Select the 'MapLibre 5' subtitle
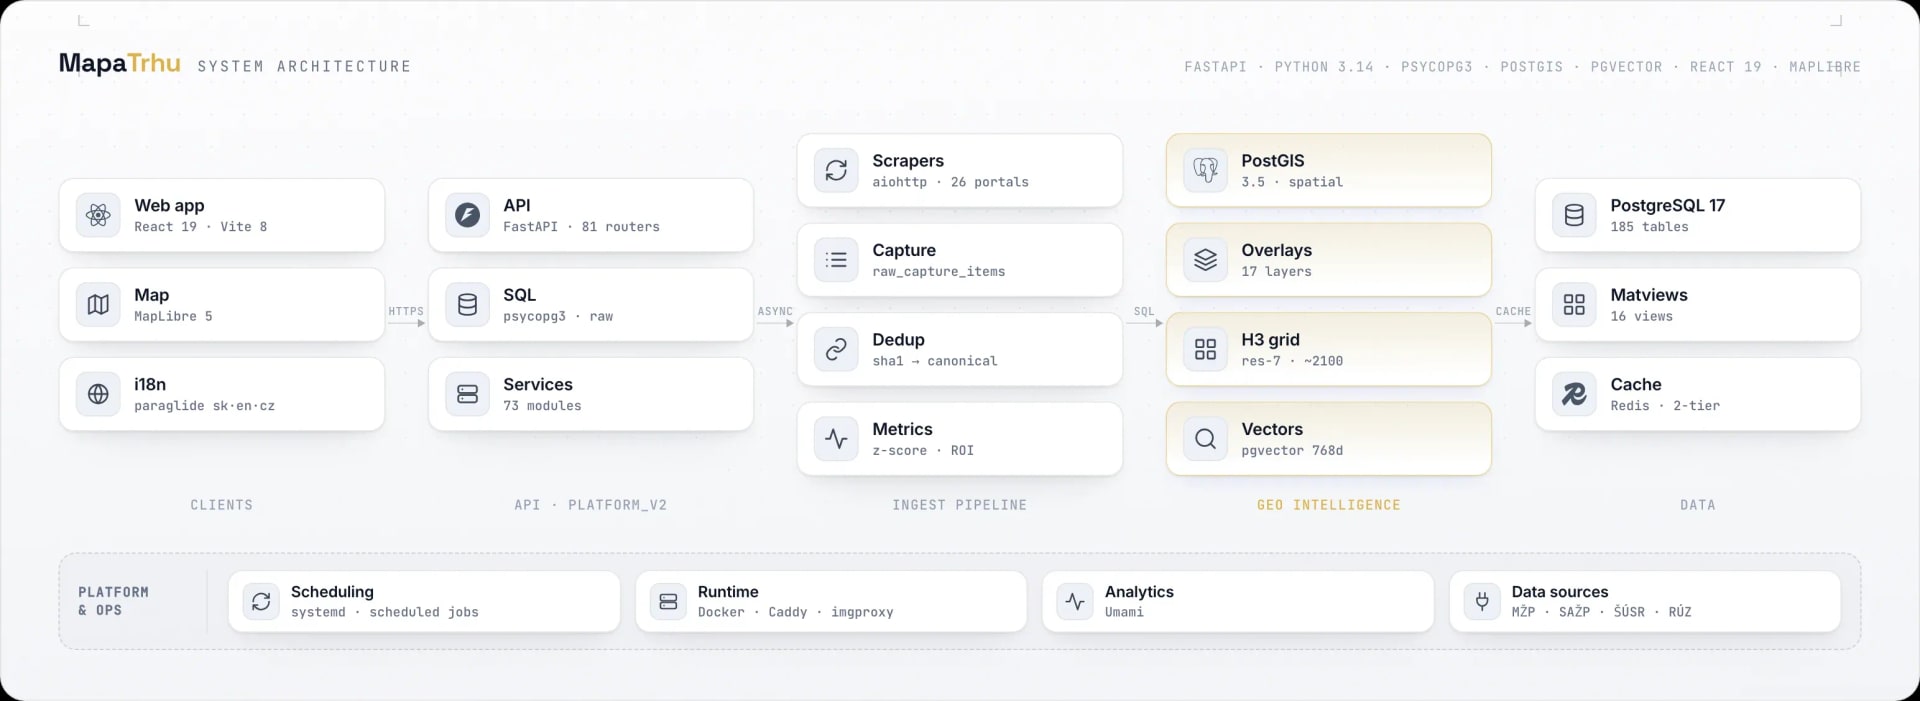Image resolution: width=1920 pixels, height=701 pixels. click(x=173, y=316)
